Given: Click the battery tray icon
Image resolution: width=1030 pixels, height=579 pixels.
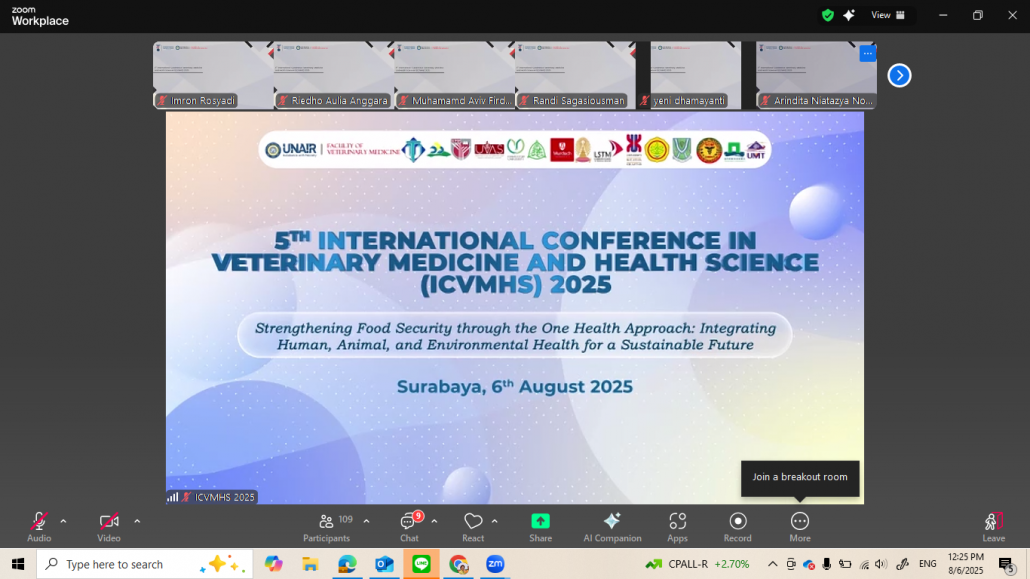Looking at the screenshot, I should click(x=845, y=564).
